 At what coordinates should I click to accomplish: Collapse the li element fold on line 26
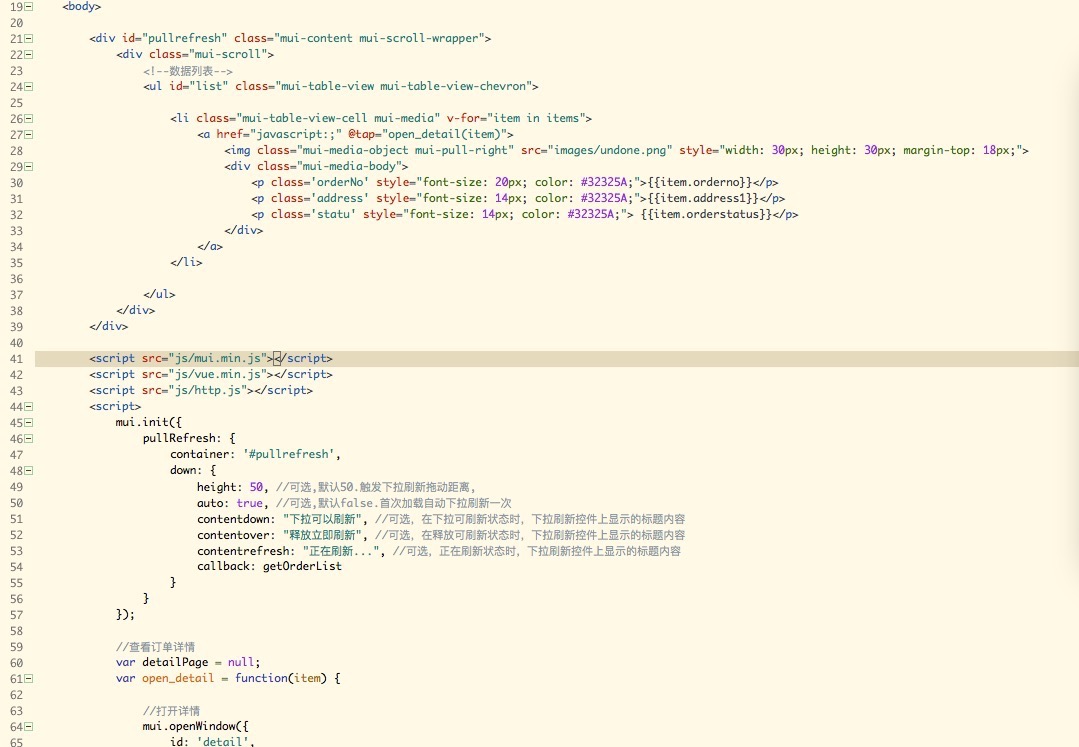tap(29, 118)
